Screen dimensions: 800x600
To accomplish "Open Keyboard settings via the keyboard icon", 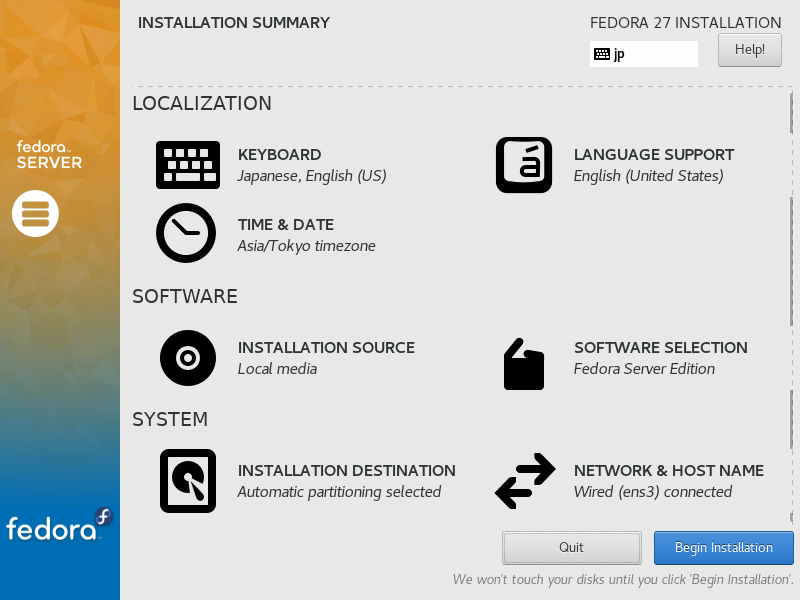I will pos(188,165).
